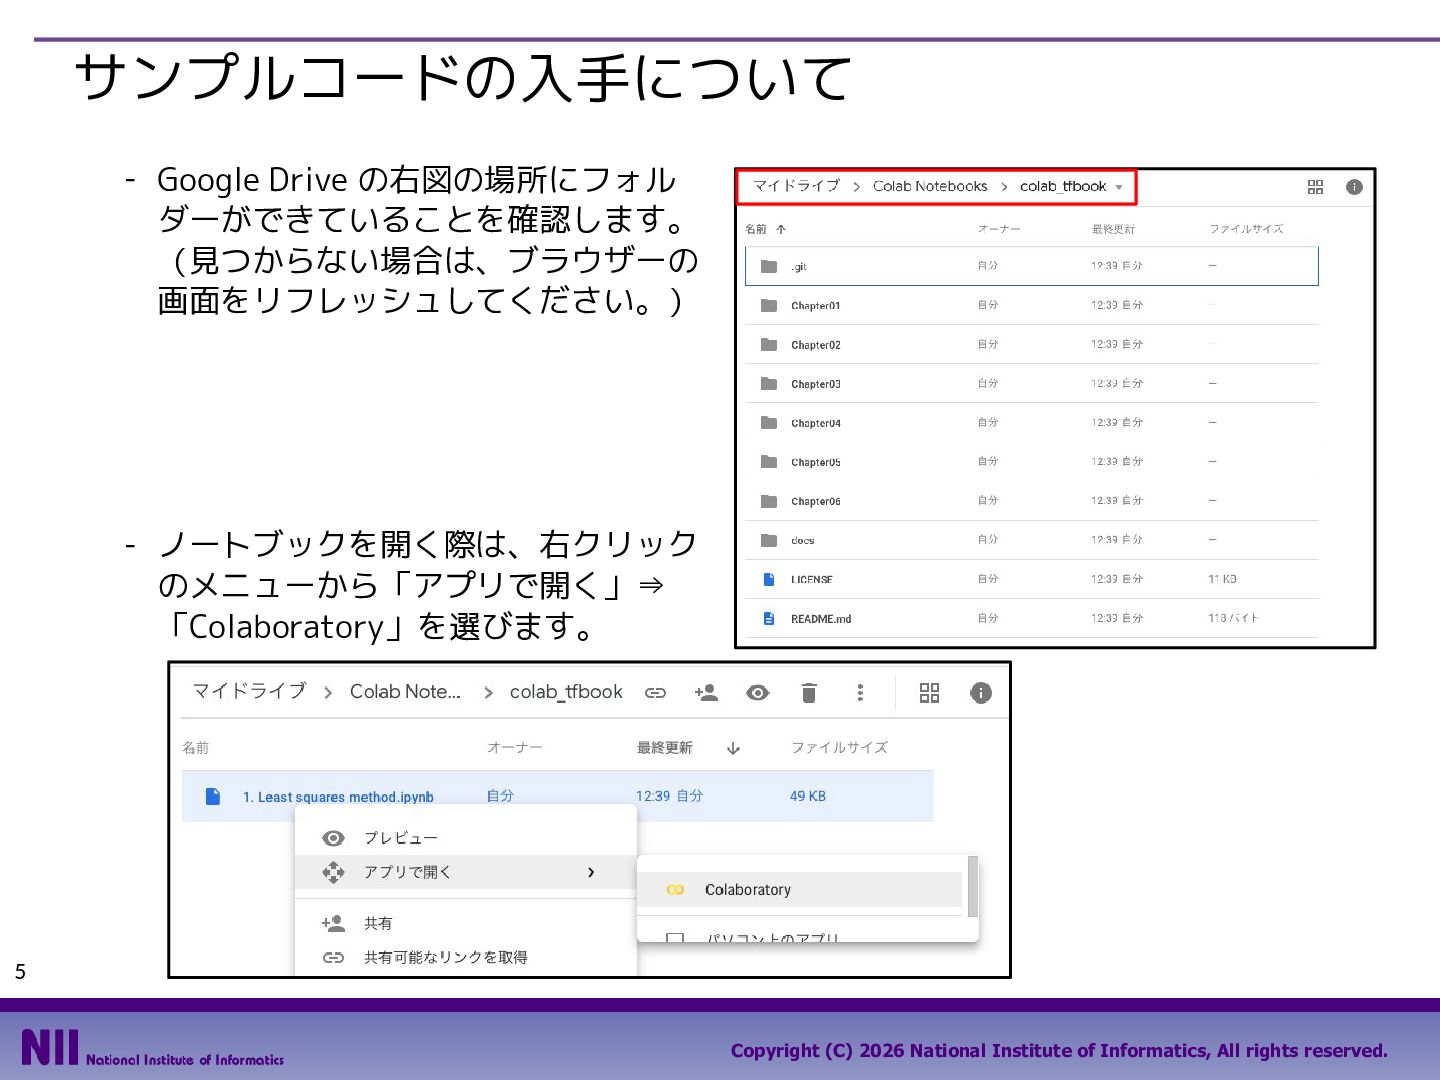Click the add-person share icon in the toolbar

click(x=706, y=692)
